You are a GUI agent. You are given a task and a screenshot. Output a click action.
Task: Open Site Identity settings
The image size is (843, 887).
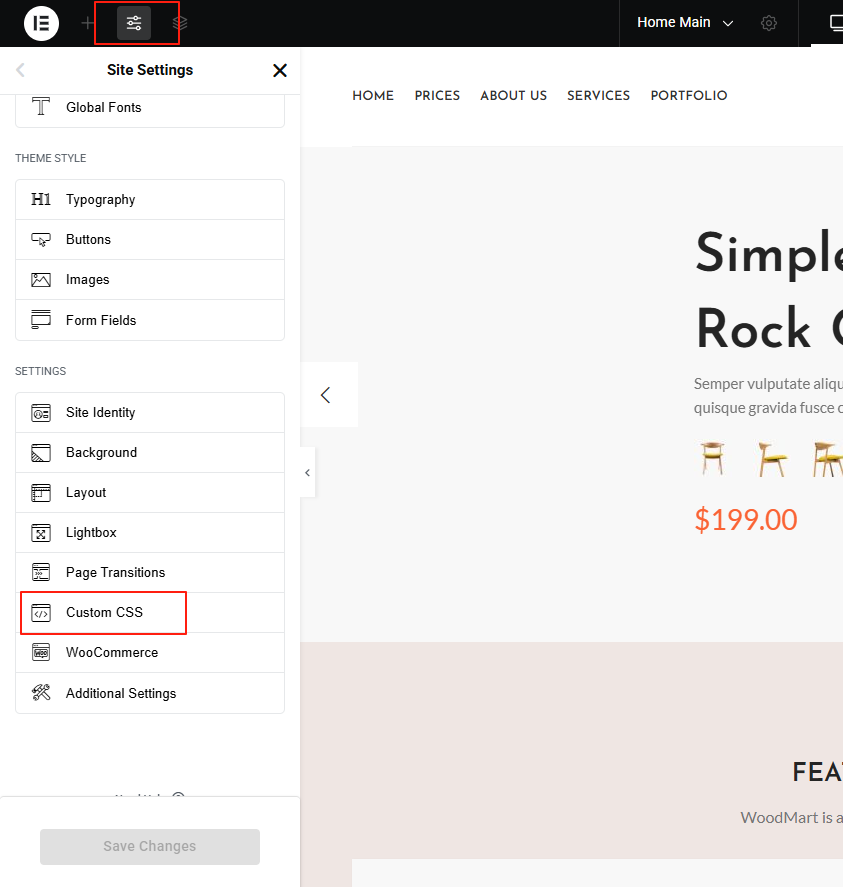click(x=100, y=412)
